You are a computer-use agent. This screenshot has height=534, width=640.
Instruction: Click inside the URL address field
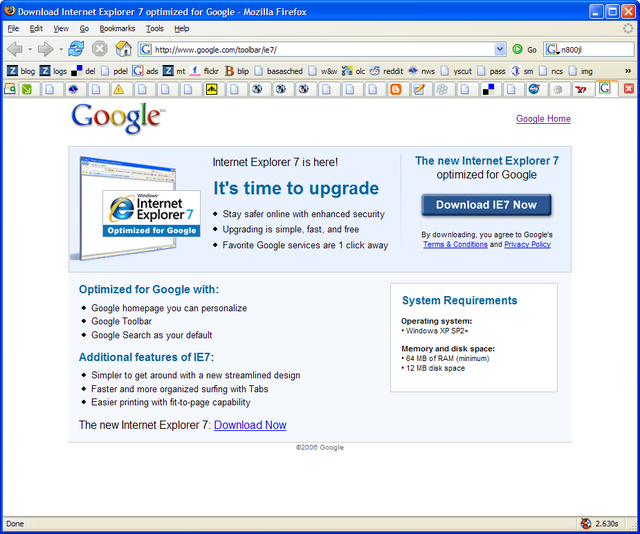[320, 49]
